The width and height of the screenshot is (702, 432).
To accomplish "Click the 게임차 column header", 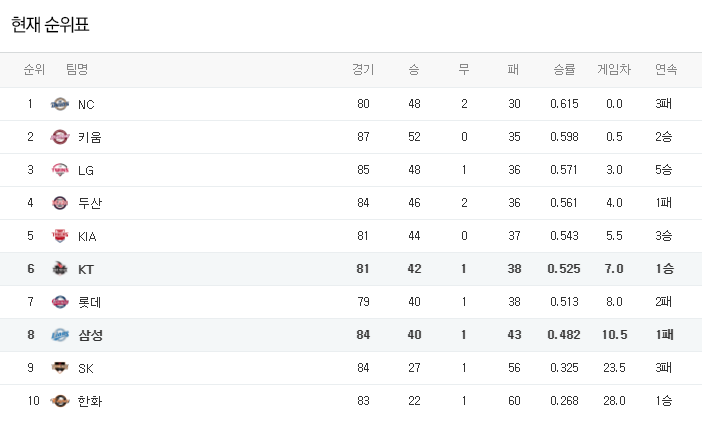I will pos(614,70).
